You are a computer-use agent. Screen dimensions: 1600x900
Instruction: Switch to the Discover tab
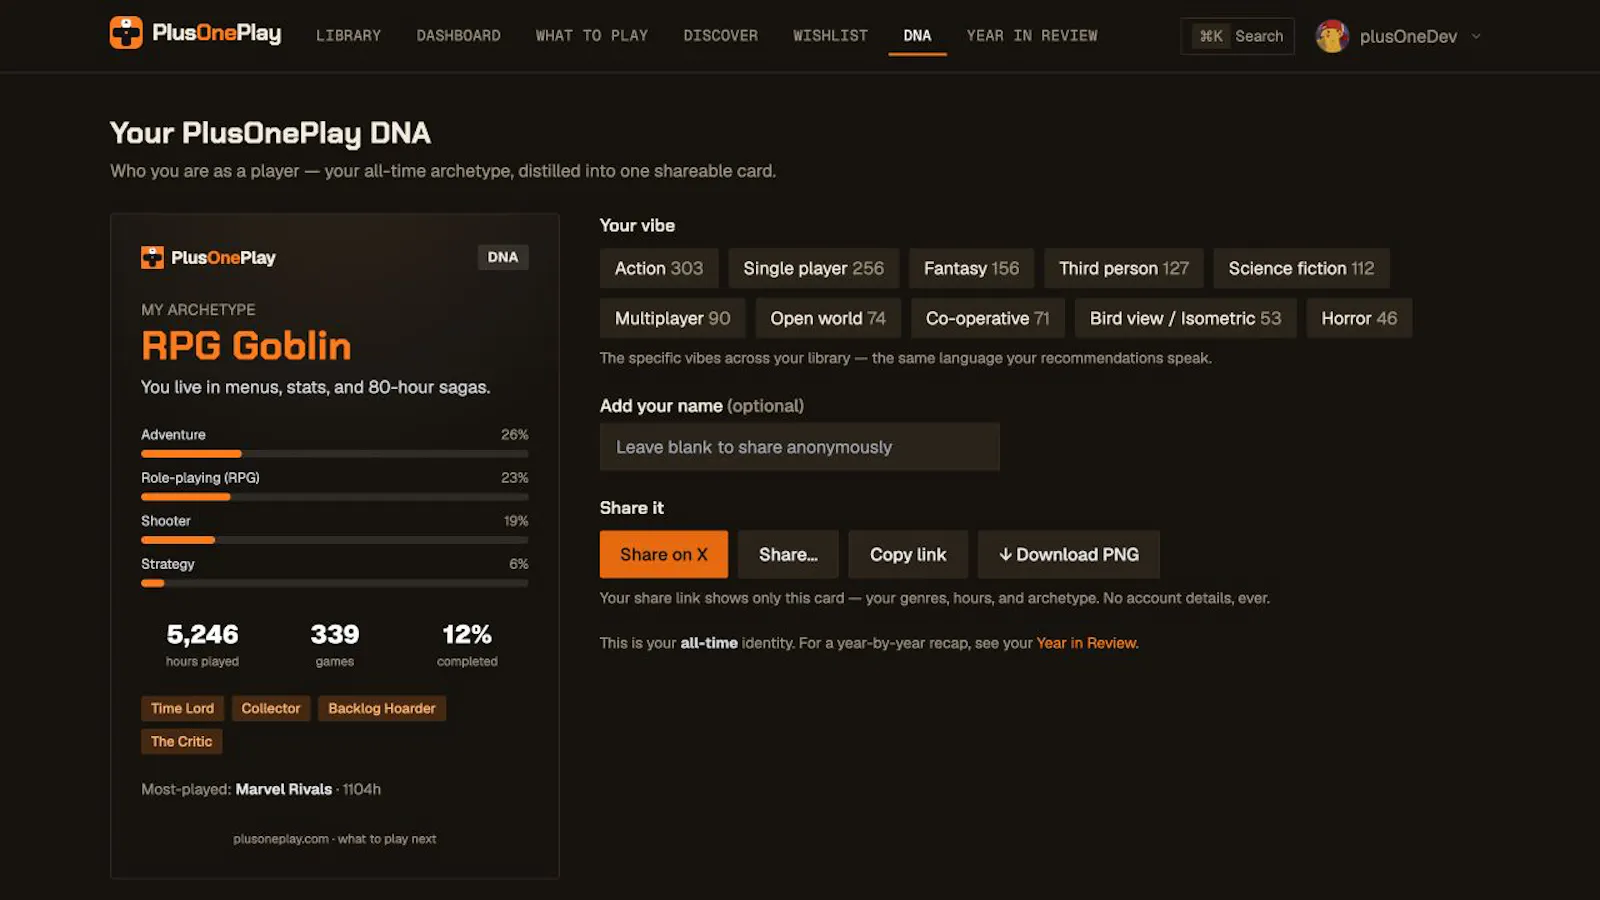[x=720, y=36]
